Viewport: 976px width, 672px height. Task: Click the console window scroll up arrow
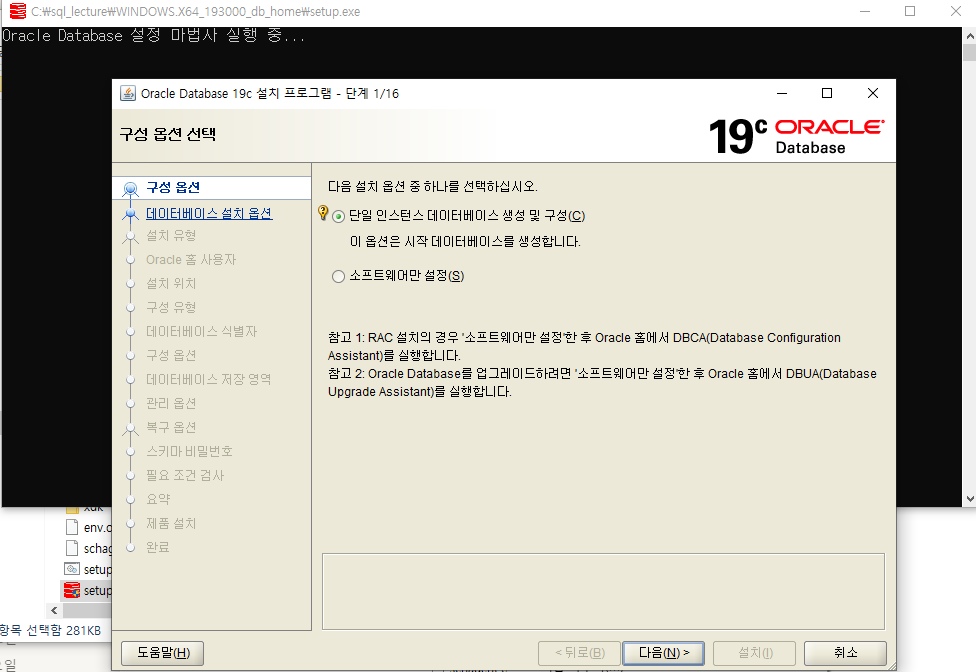(x=970, y=36)
